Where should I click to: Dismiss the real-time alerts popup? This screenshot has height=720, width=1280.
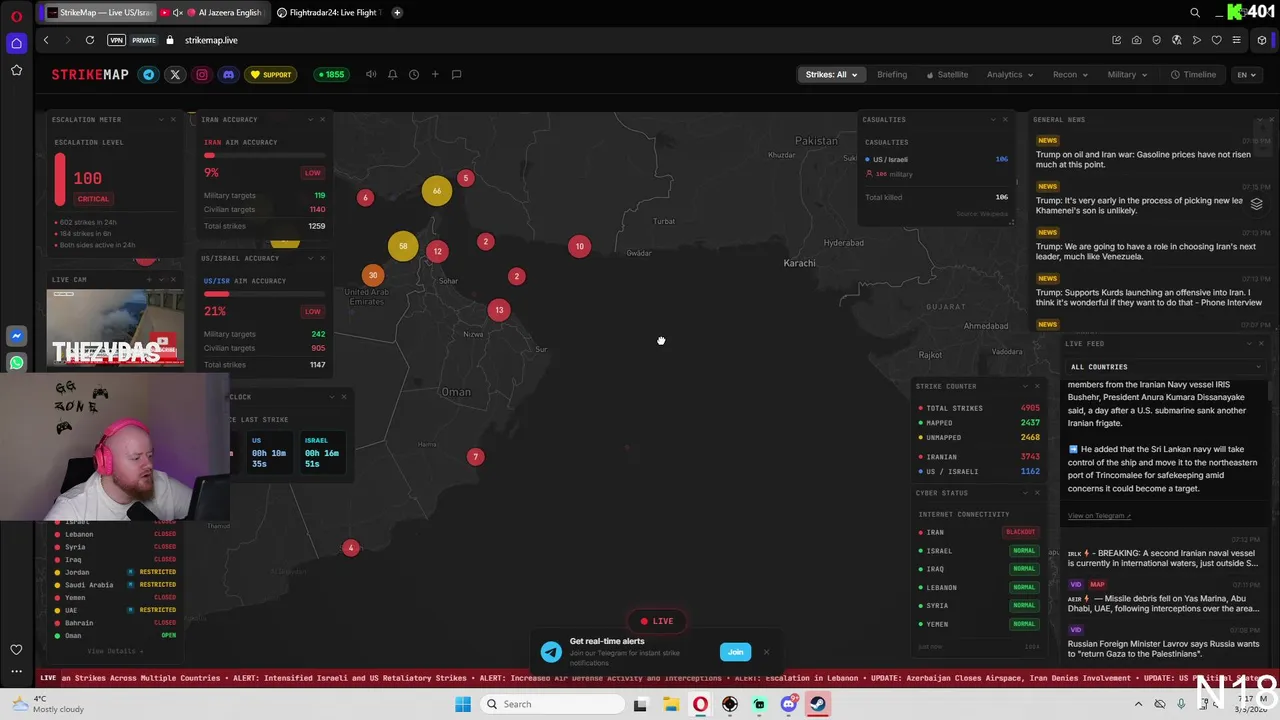766,652
